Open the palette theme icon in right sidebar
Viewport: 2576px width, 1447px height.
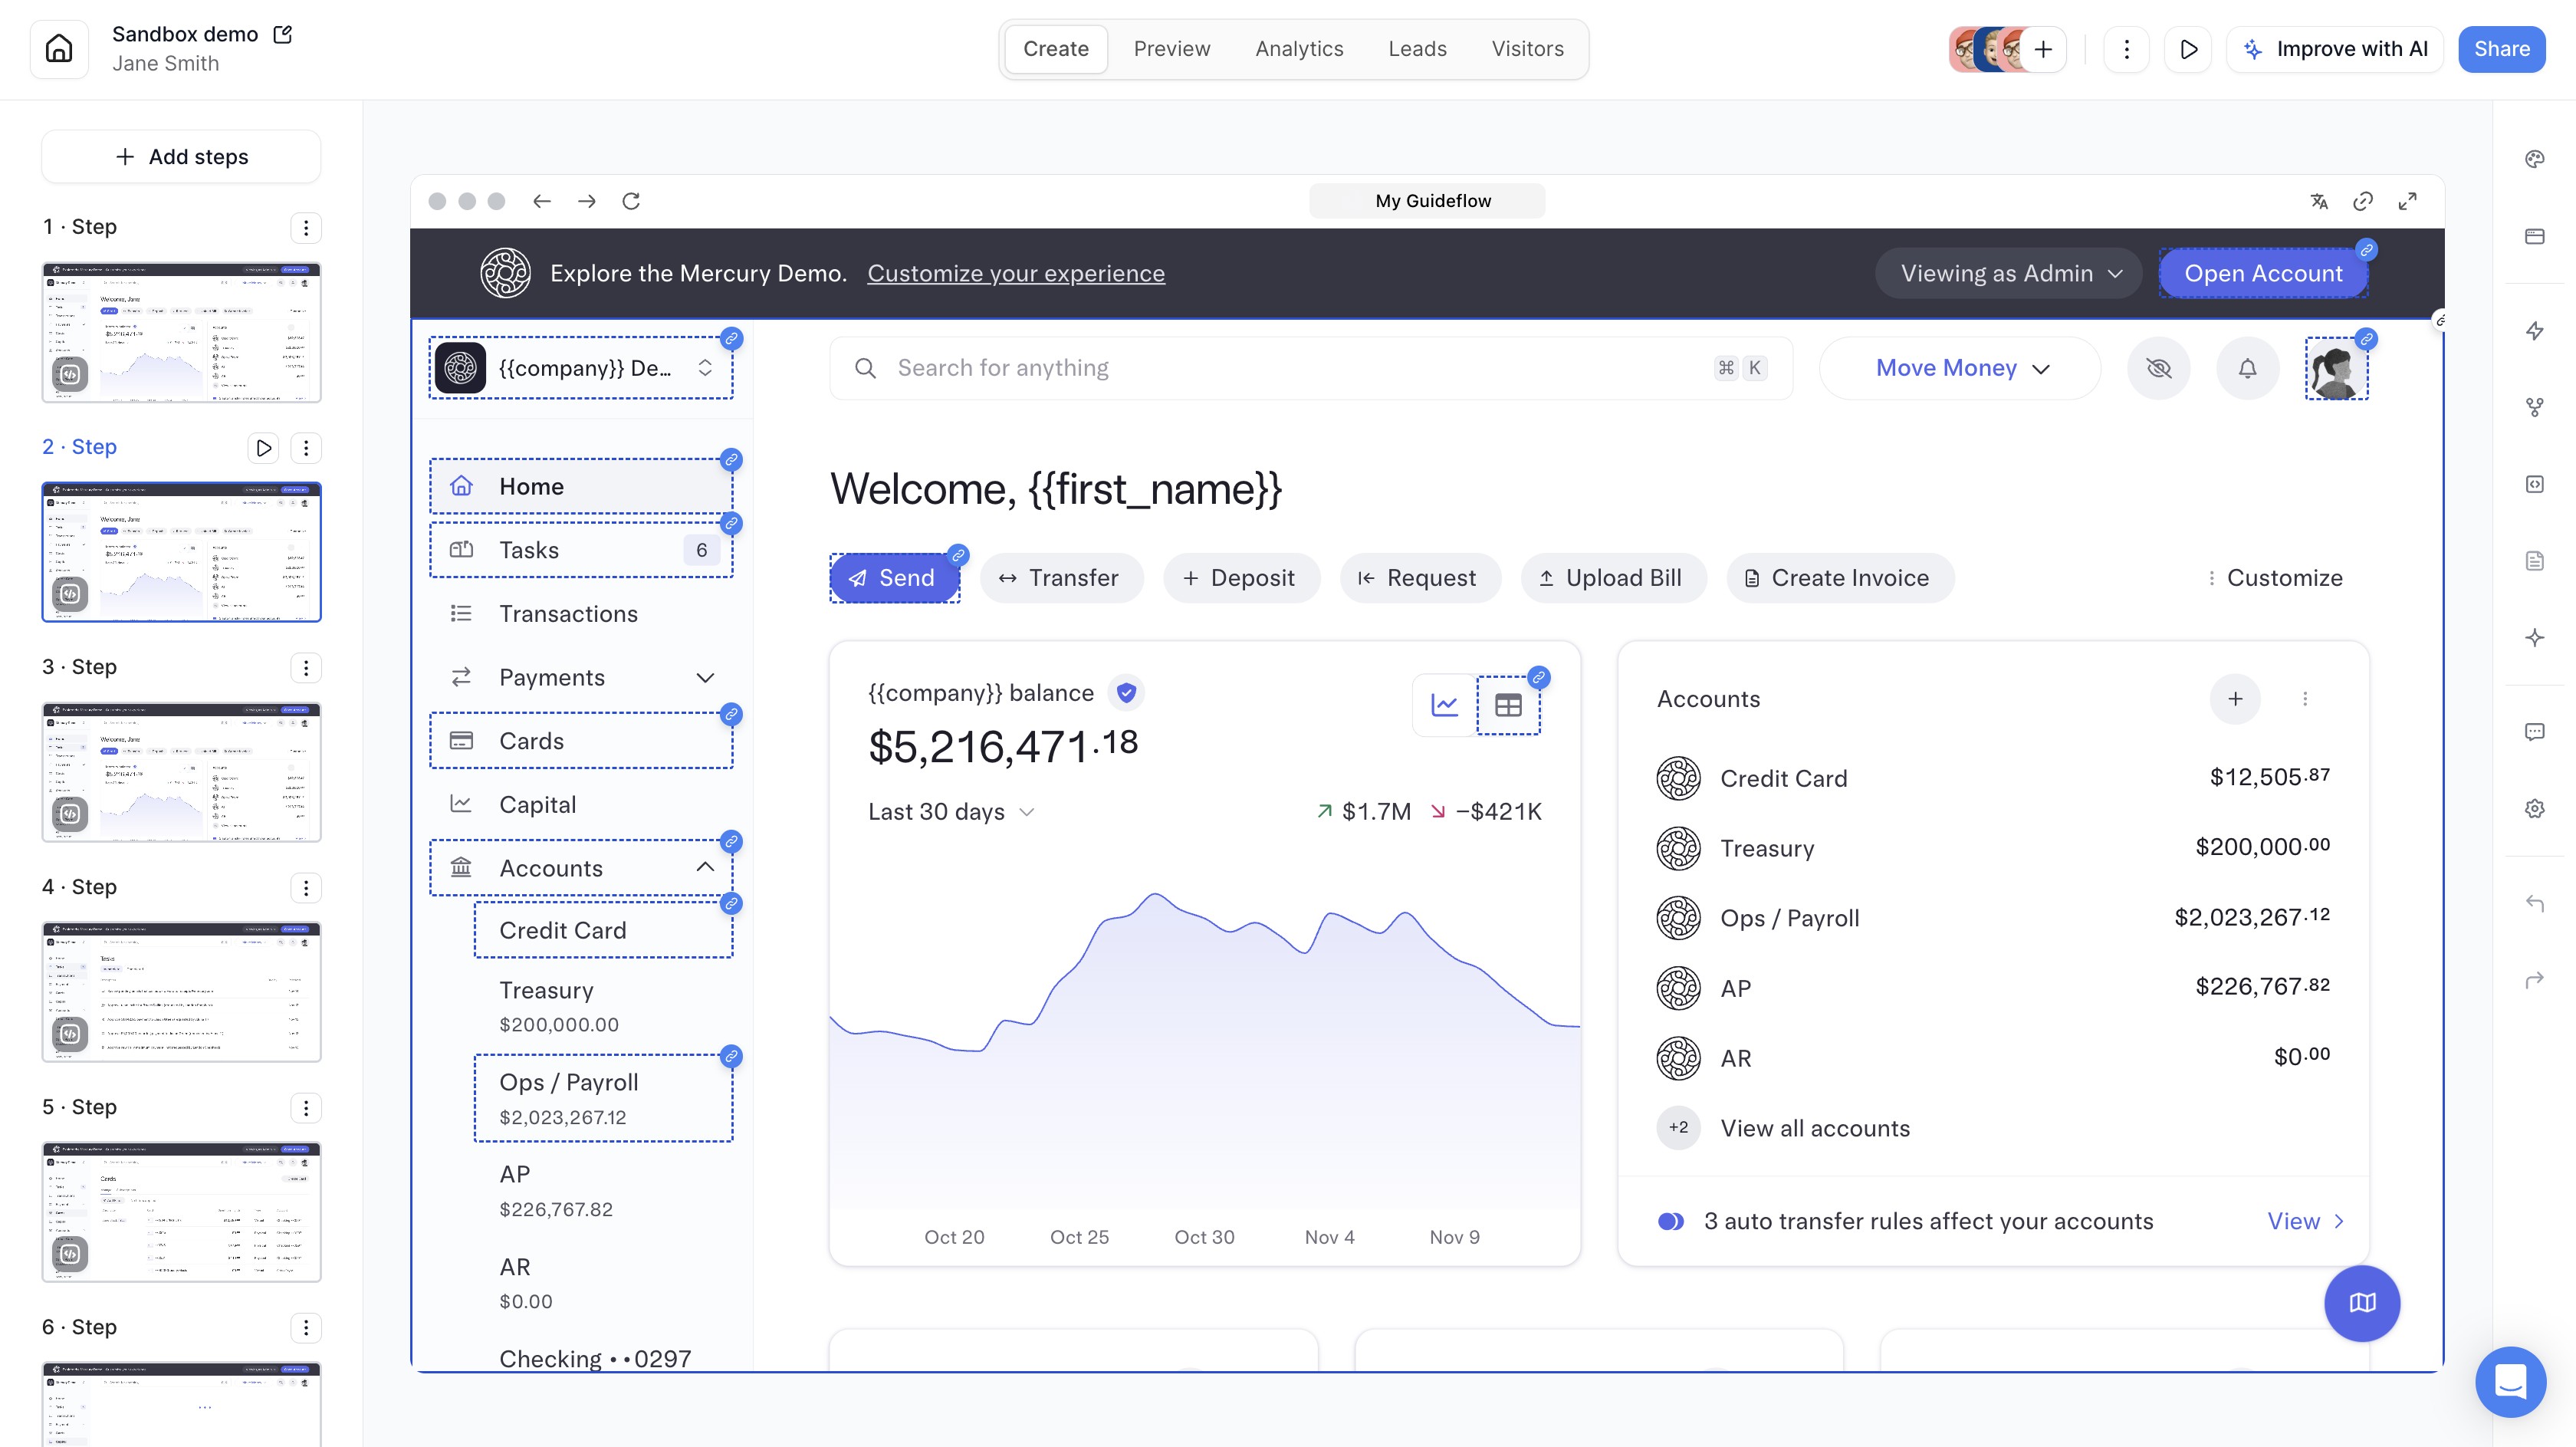tap(2534, 159)
